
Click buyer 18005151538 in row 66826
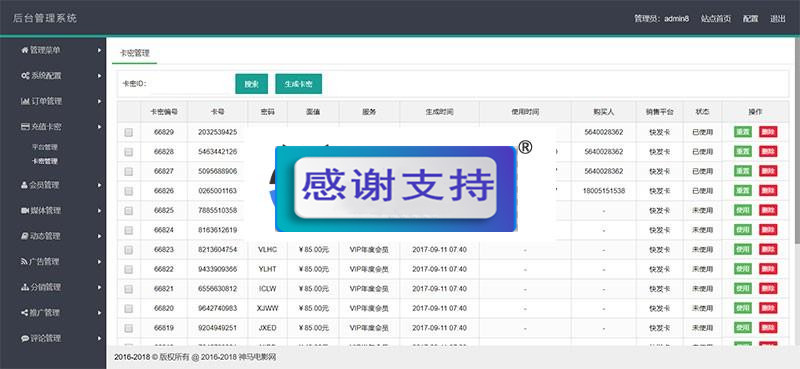(604, 191)
